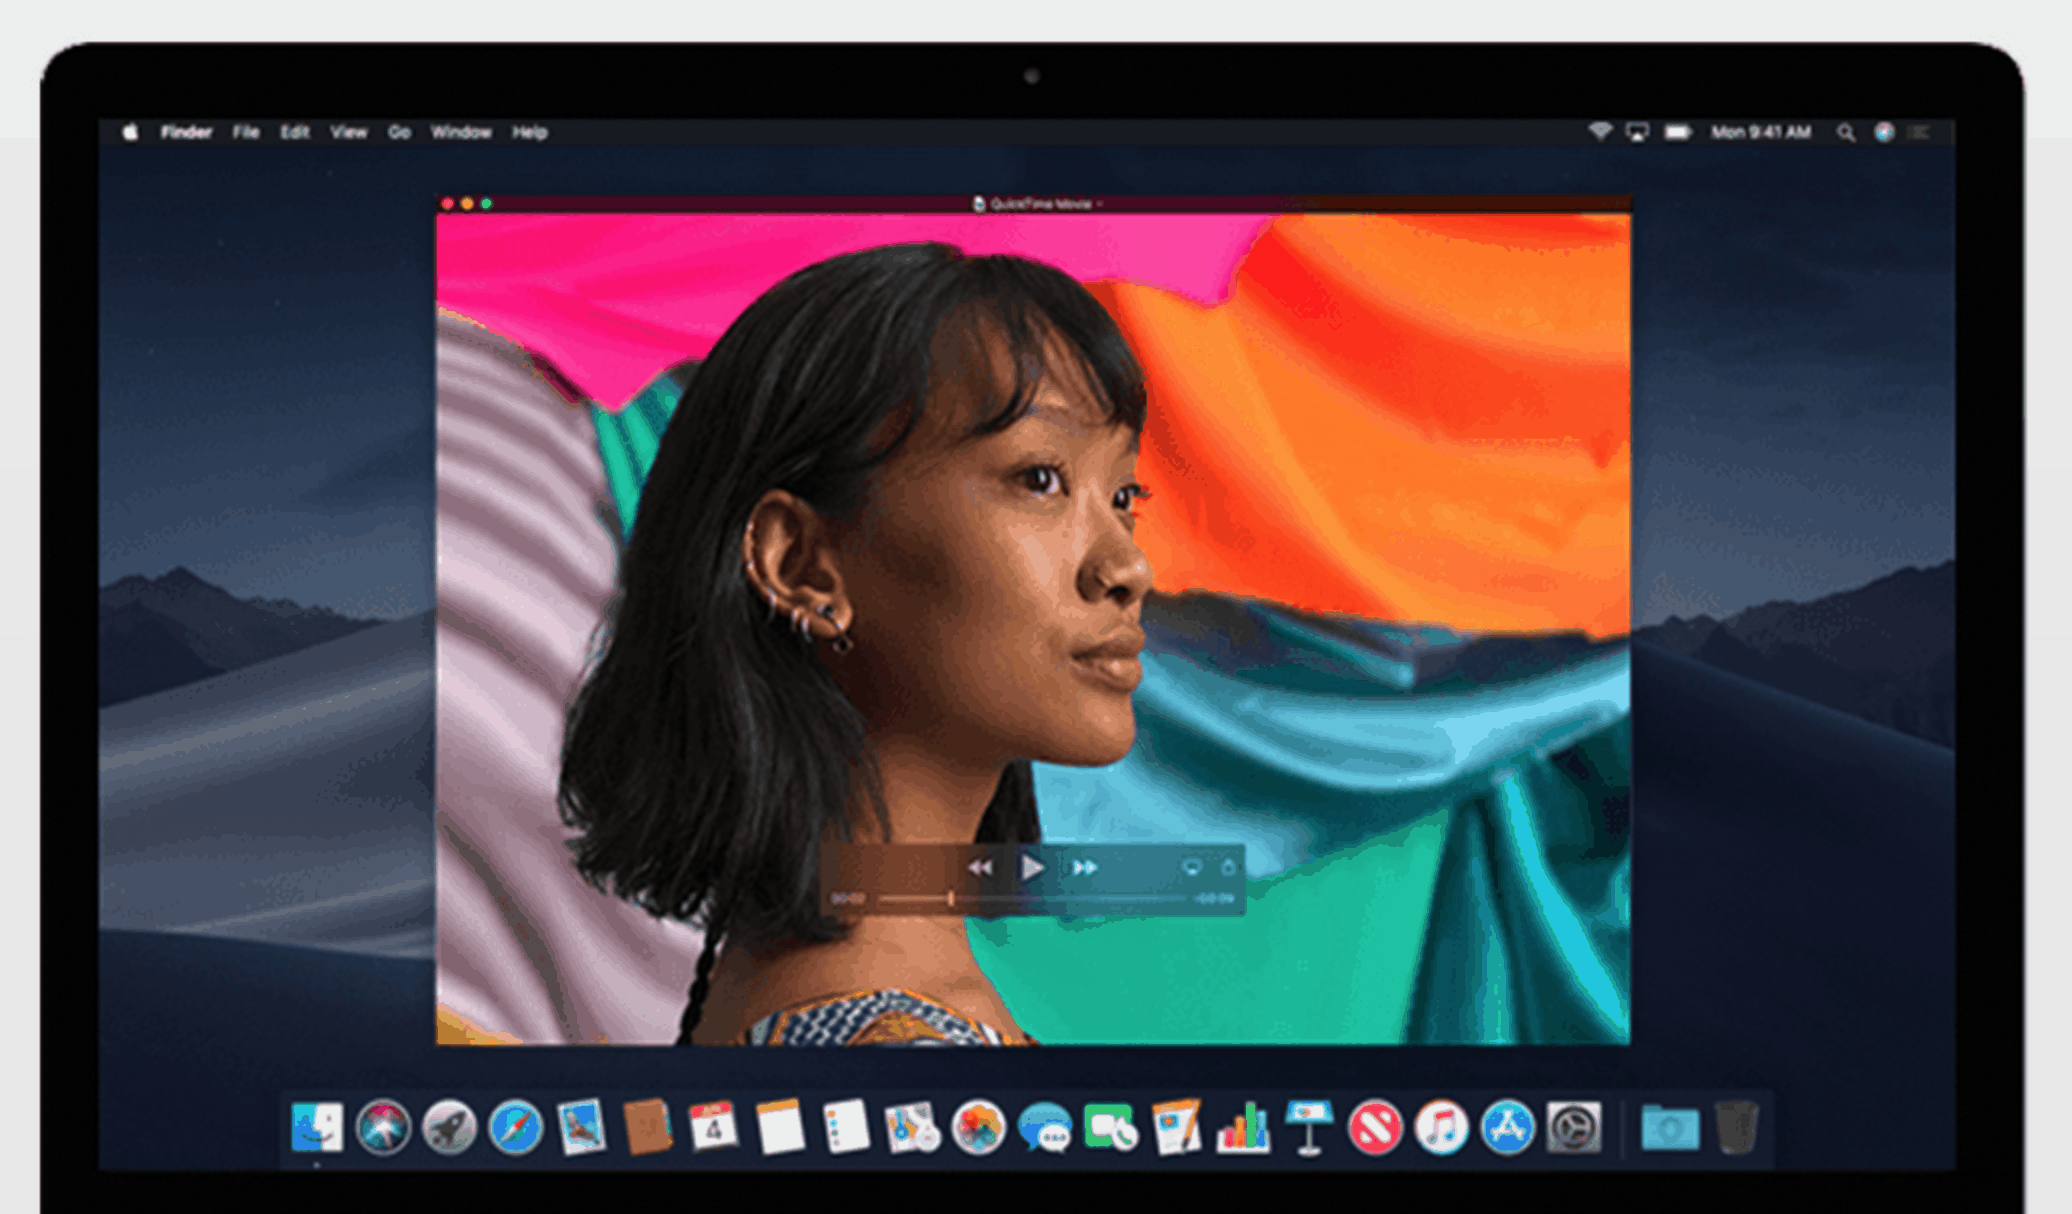Click the playback progress scrubber
This screenshot has width=2072, height=1214.
pos(951,898)
